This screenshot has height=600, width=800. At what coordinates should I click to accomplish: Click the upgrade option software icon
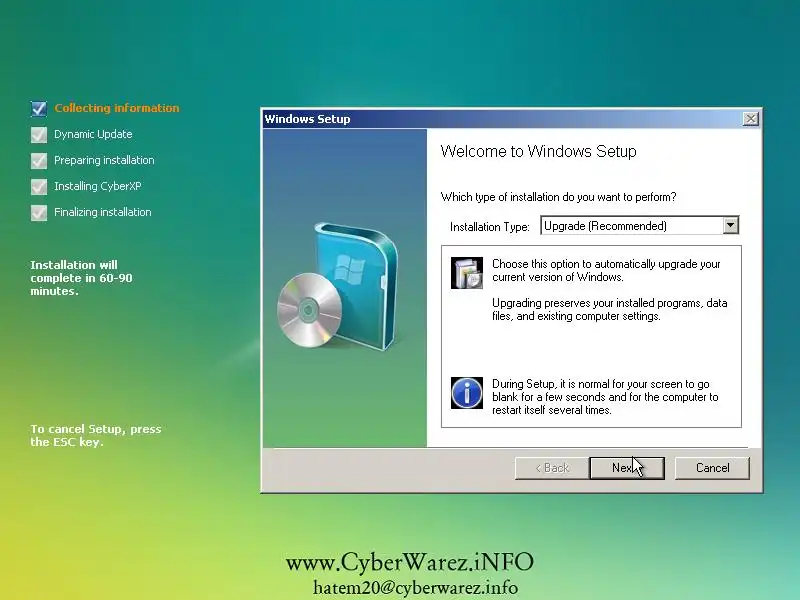[x=467, y=273]
